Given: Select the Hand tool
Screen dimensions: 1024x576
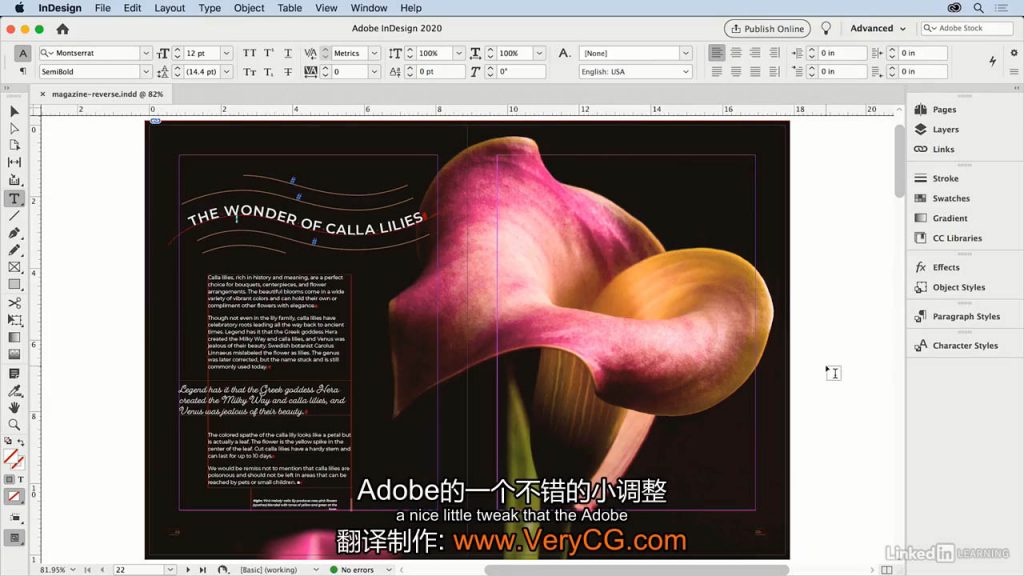Looking at the screenshot, I should pos(14,408).
